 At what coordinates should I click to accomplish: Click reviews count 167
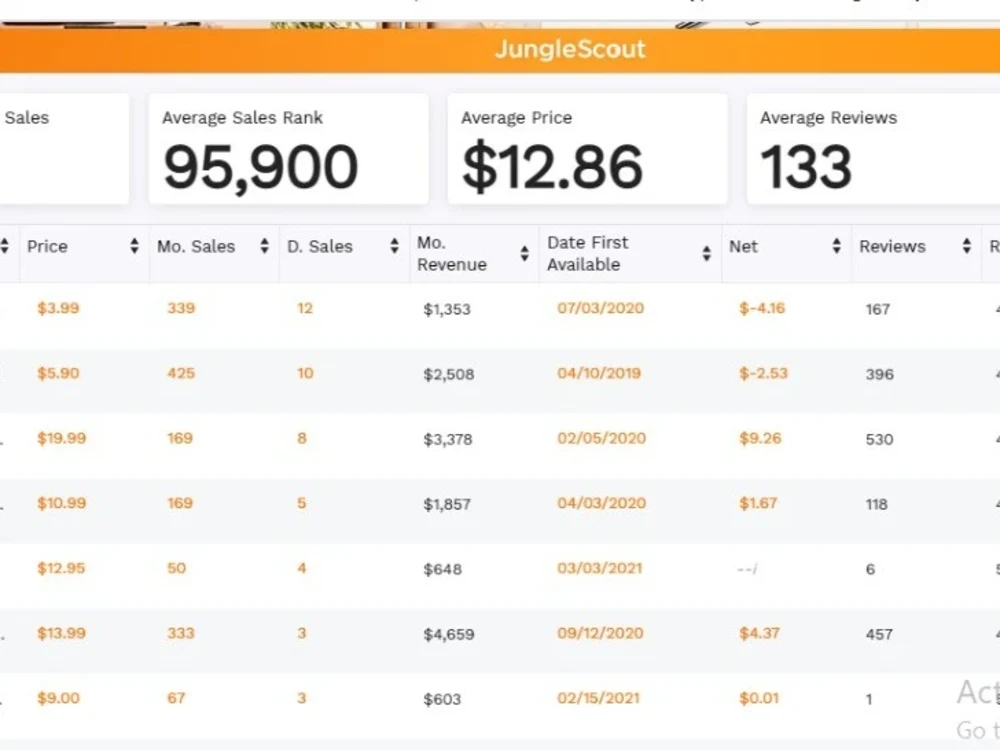[878, 309]
